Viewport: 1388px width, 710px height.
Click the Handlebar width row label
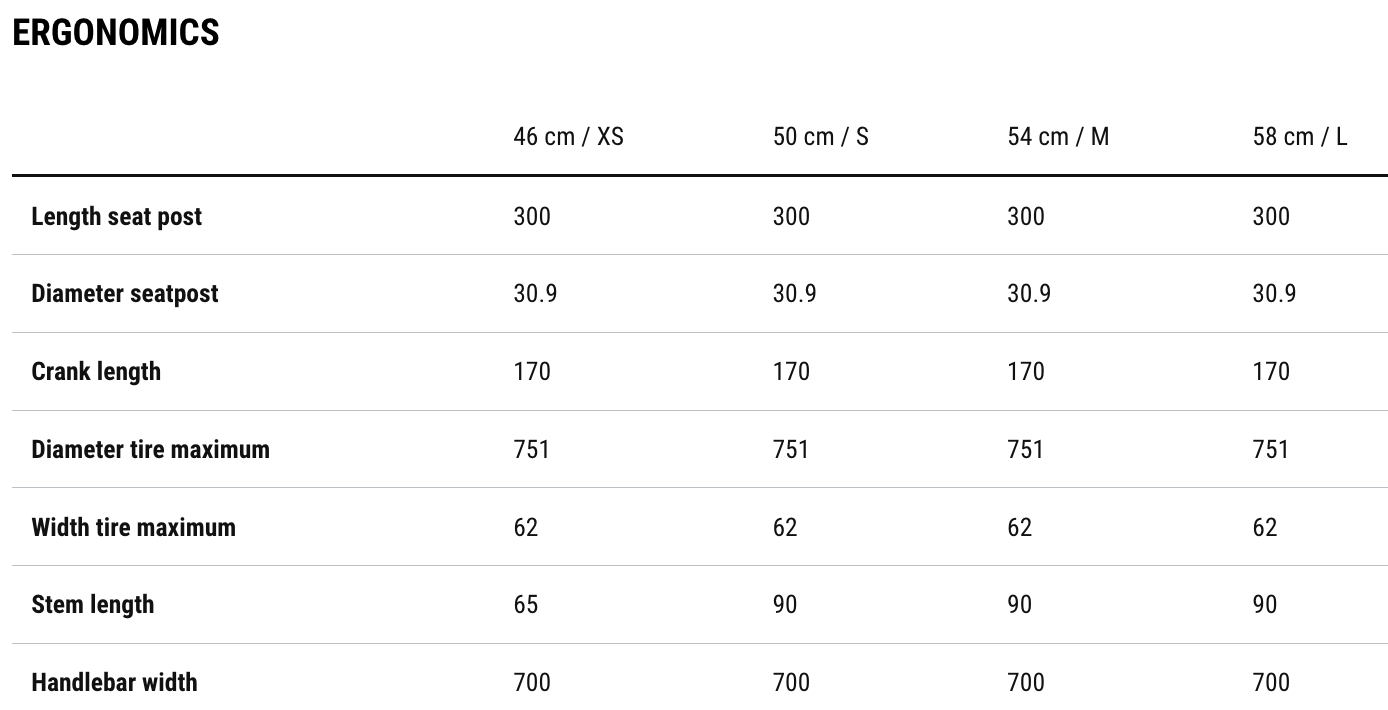pos(114,682)
